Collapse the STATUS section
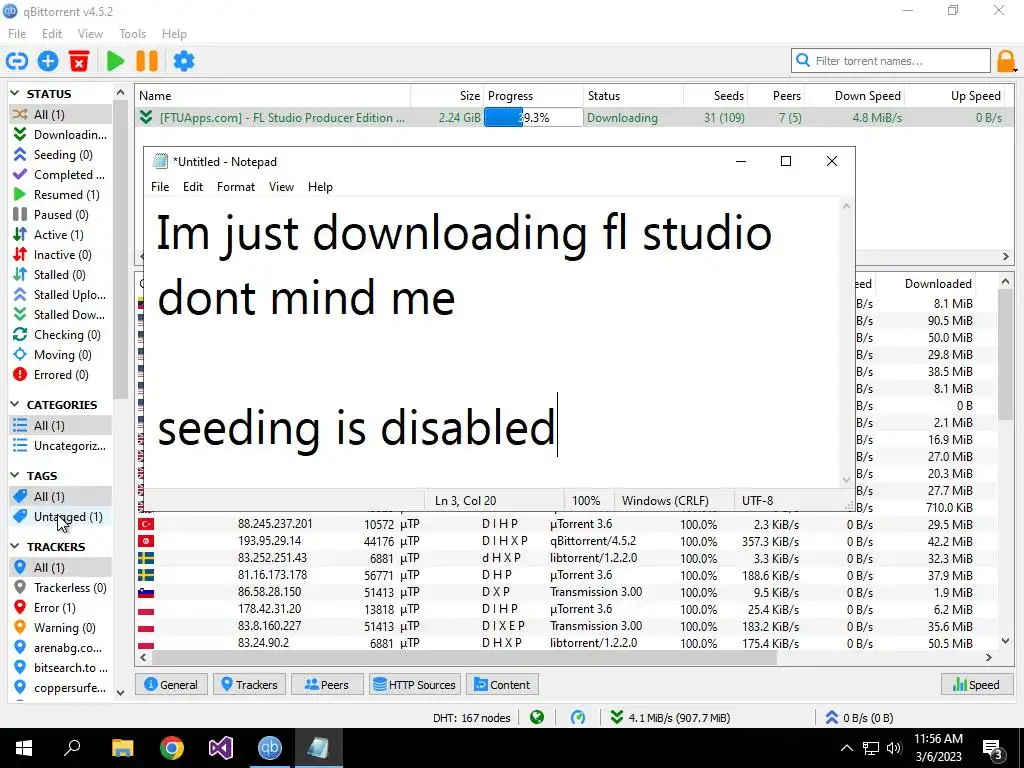 click(x=15, y=94)
